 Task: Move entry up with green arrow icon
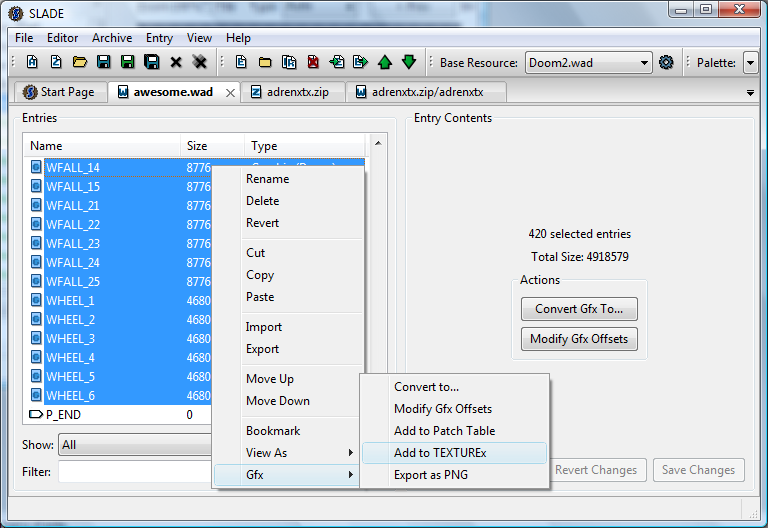385,62
